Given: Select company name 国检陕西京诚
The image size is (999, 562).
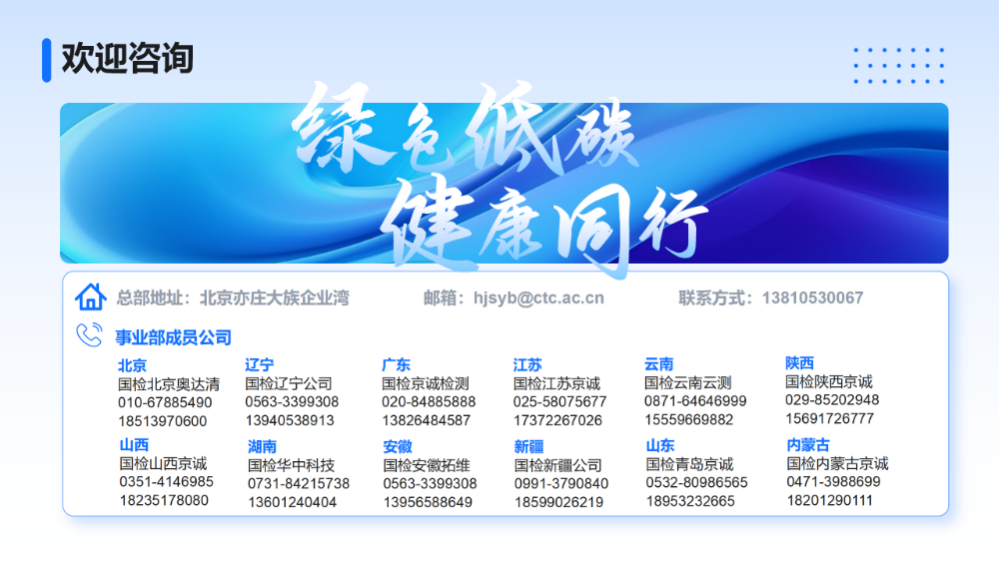Looking at the screenshot, I should coord(829,382).
